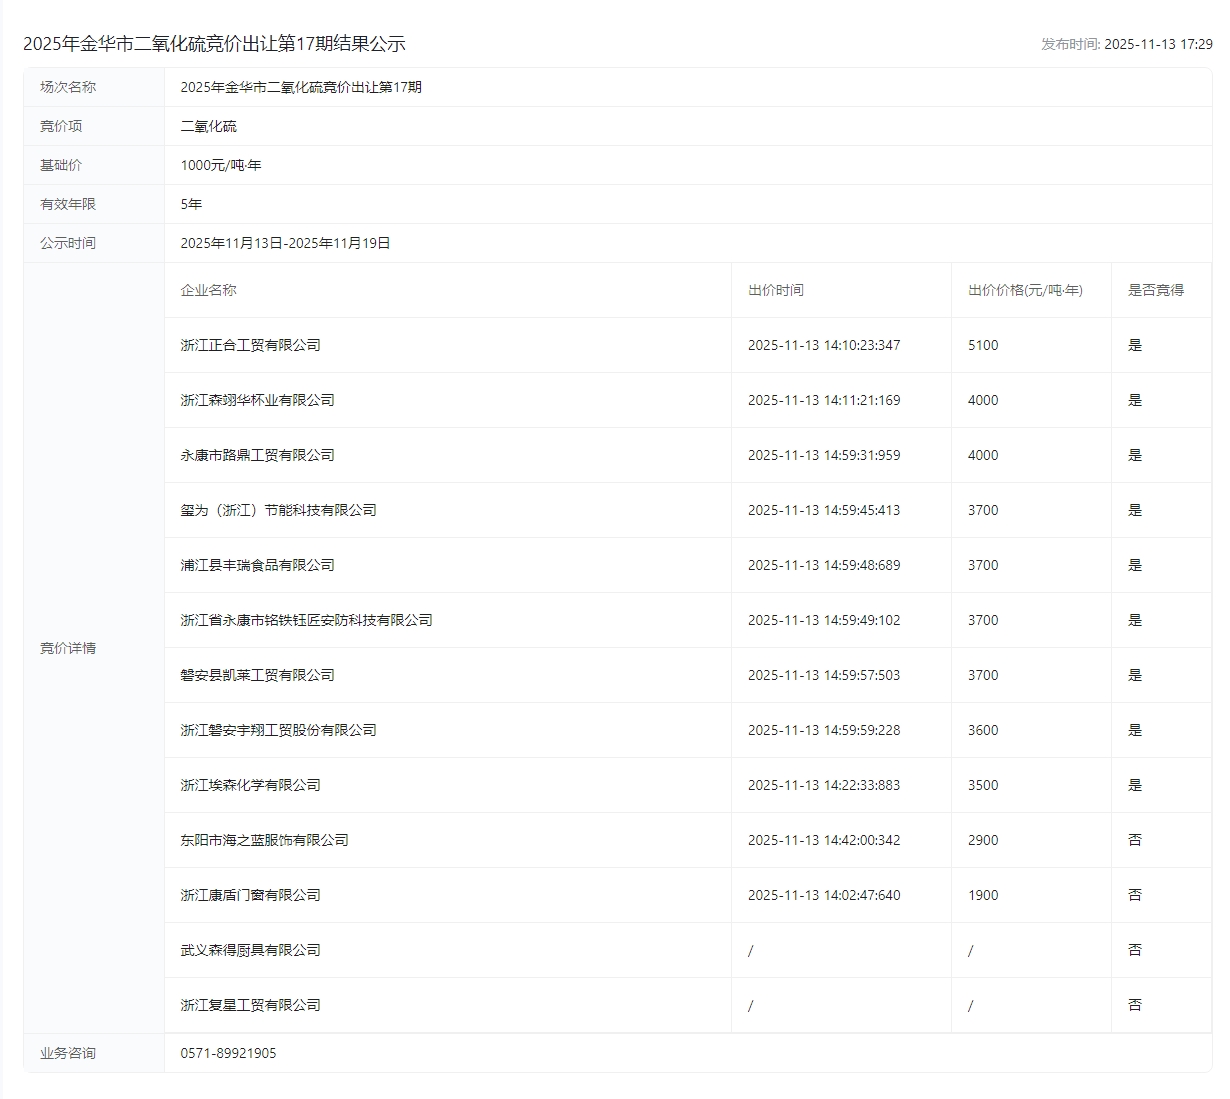1230x1099 pixels.
Task: Click 浦江县丰瑞食品有限公司 company name
Action: pyautogui.click(x=257, y=565)
